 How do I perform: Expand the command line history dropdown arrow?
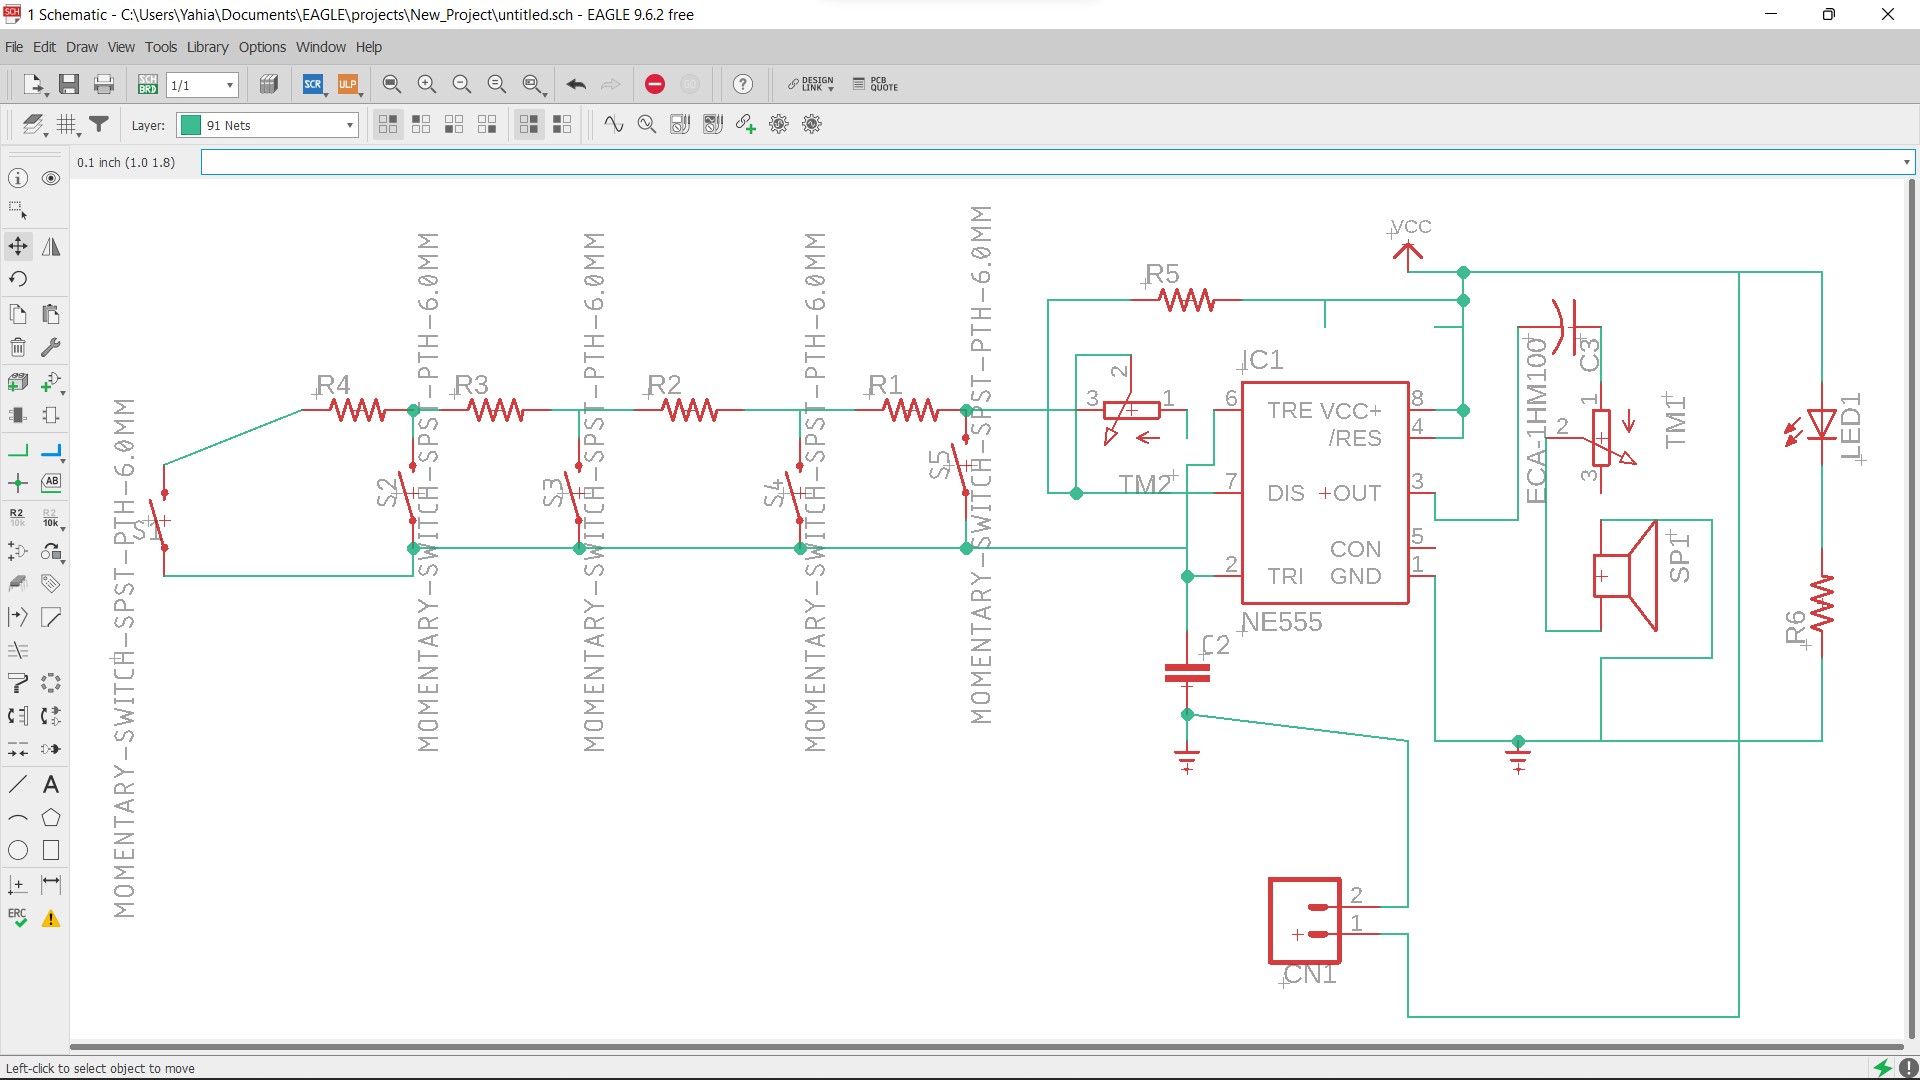pyautogui.click(x=1906, y=162)
